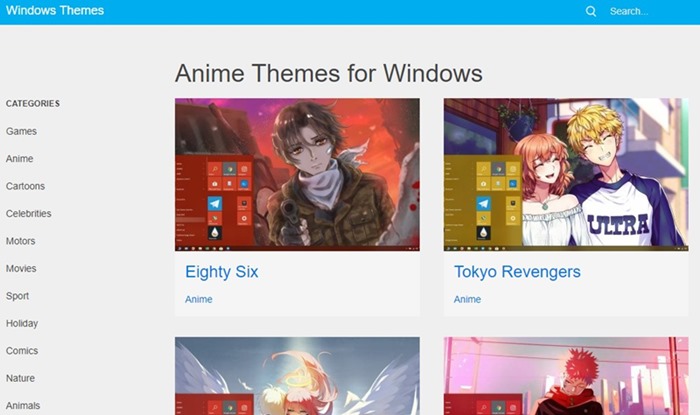Select the Sport category

click(17, 296)
